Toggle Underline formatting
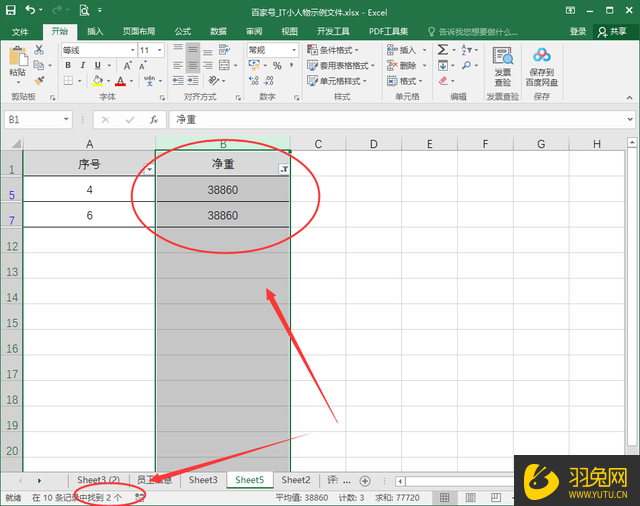Screen dimensions: 640x506 click(98, 65)
